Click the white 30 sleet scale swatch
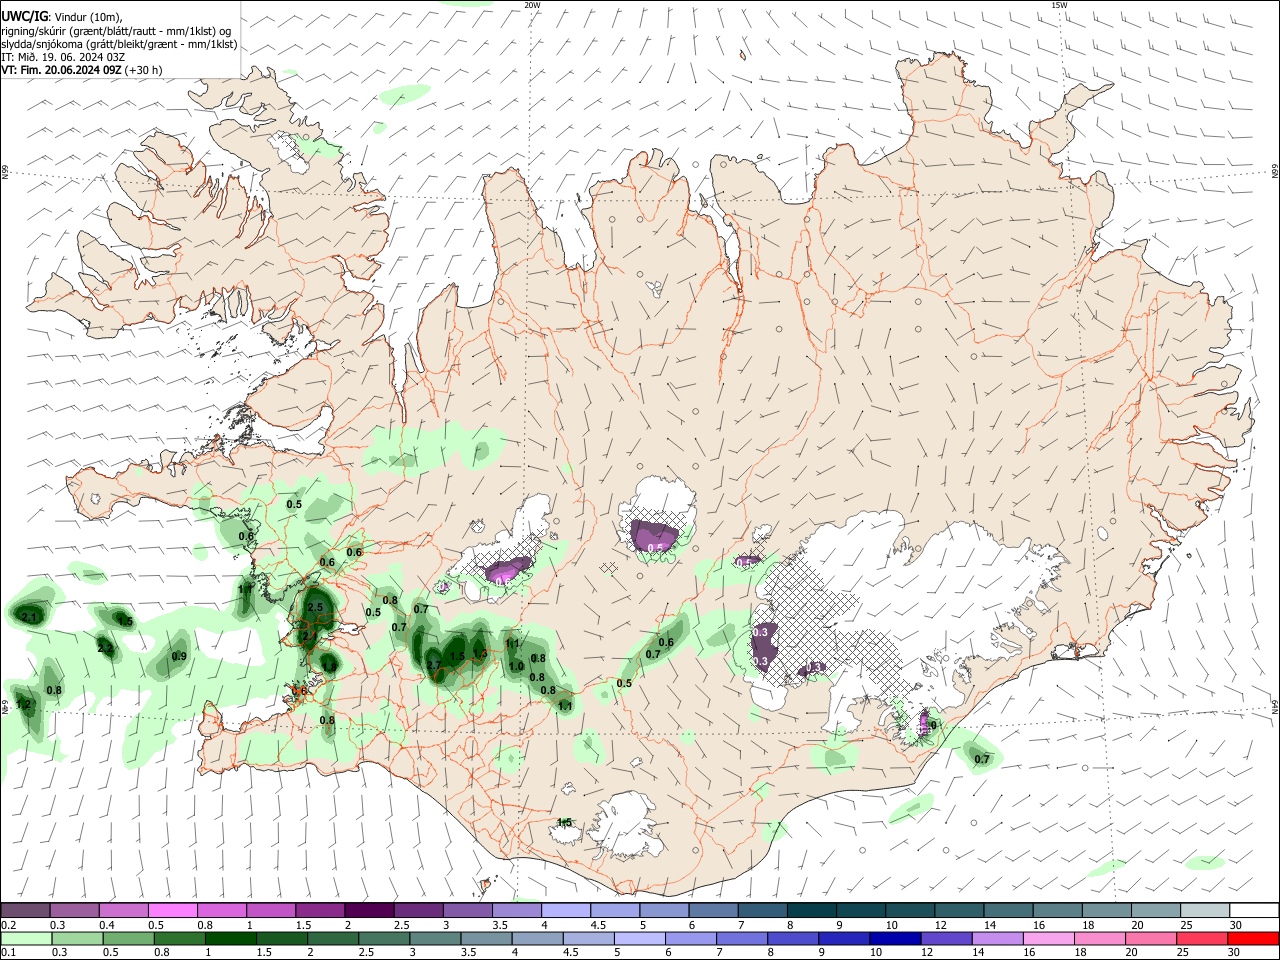This screenshot has width=1280, height=960. tap(1253, 910)
